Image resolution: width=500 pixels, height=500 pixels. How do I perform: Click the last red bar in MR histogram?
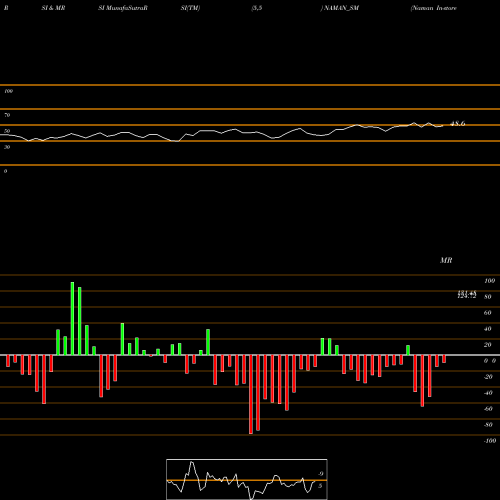click(444, 359)
